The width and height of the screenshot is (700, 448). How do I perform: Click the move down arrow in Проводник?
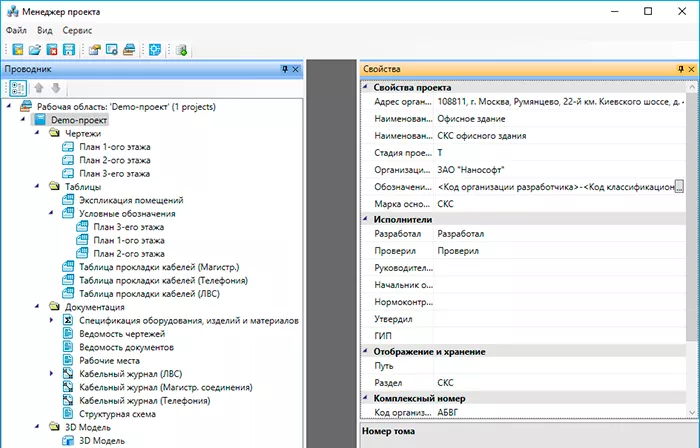56,88
